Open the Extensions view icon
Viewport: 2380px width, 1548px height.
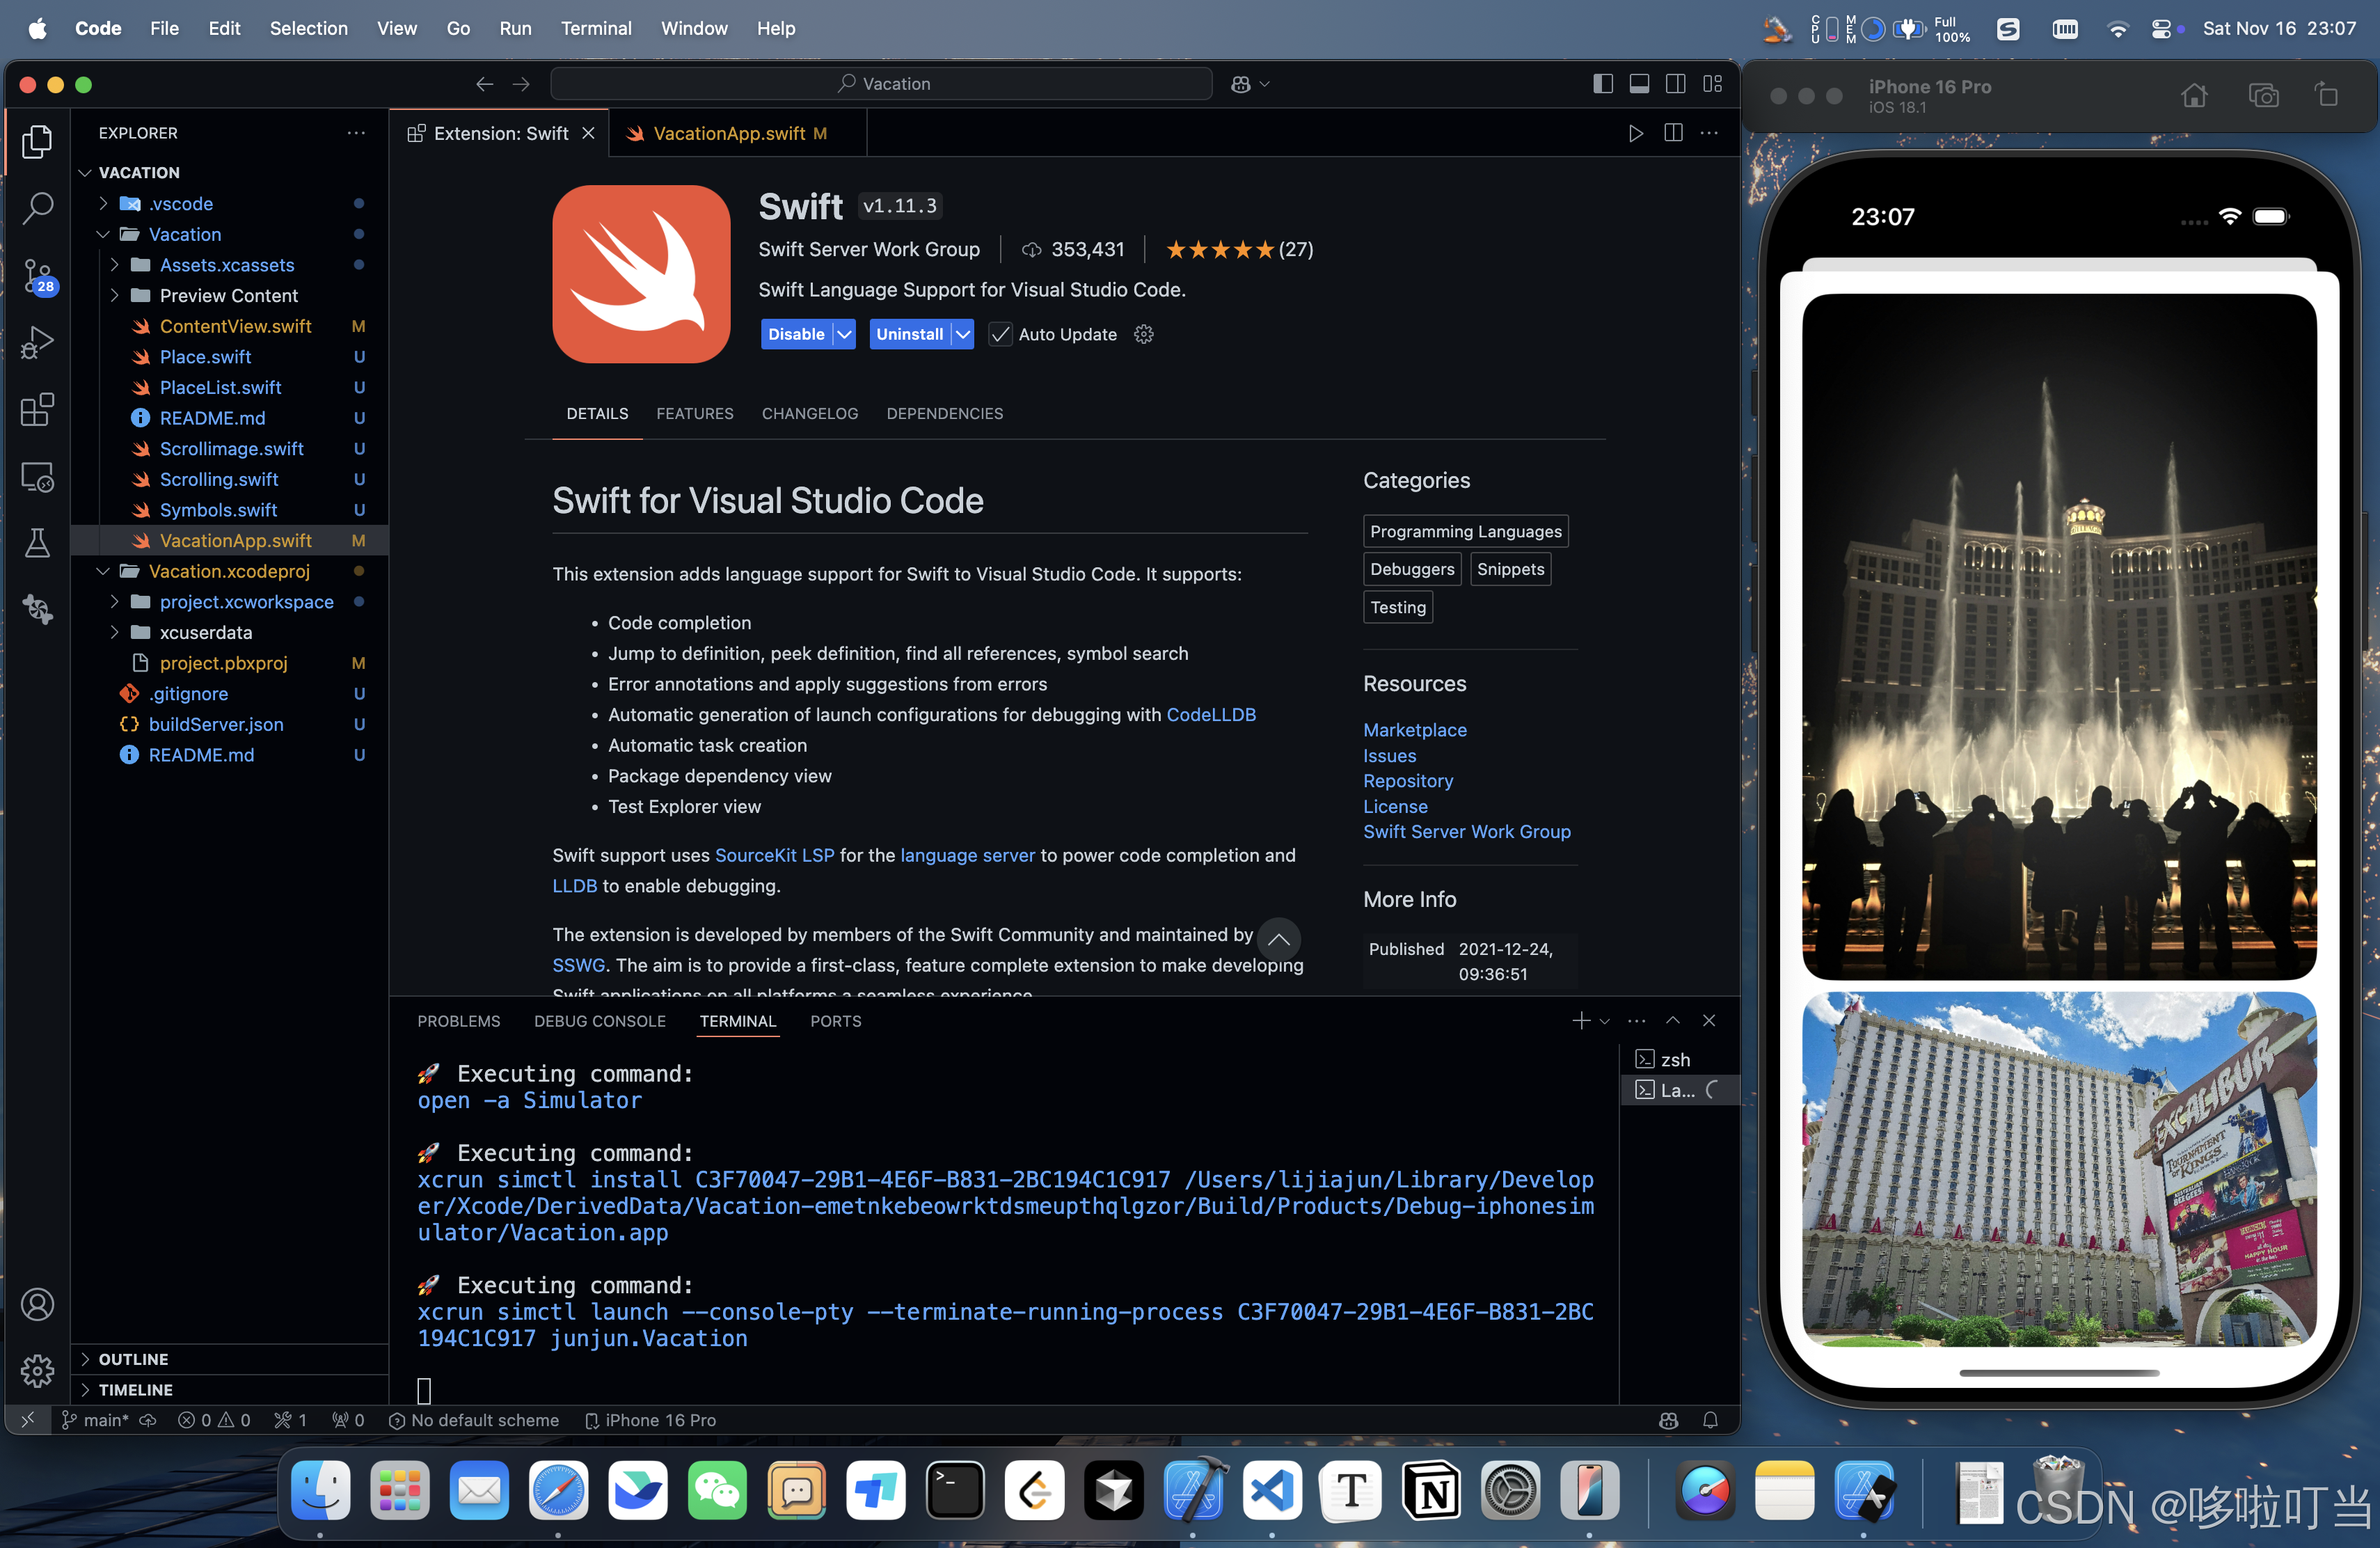pos(37,410)
